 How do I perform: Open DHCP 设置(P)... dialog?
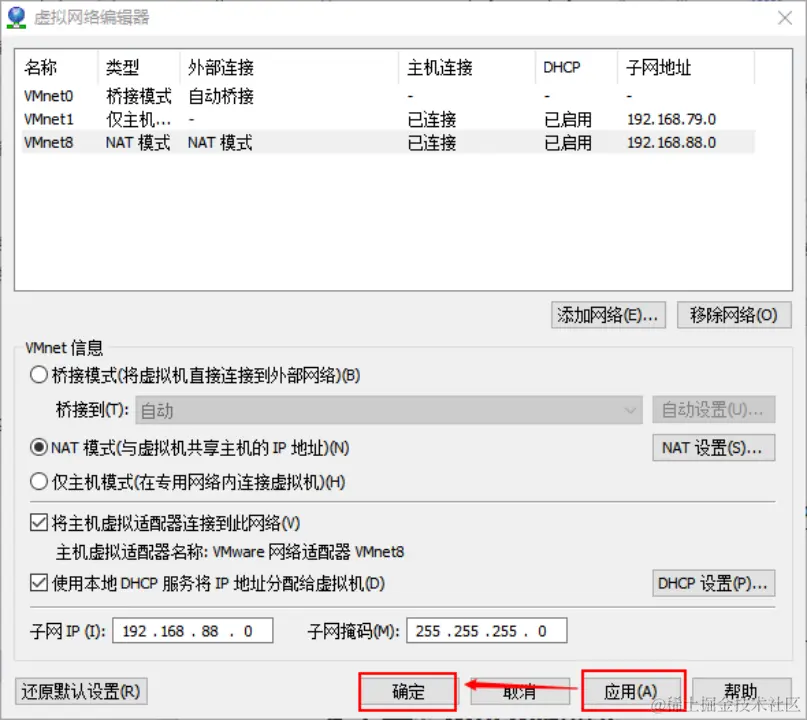point(713,583)
